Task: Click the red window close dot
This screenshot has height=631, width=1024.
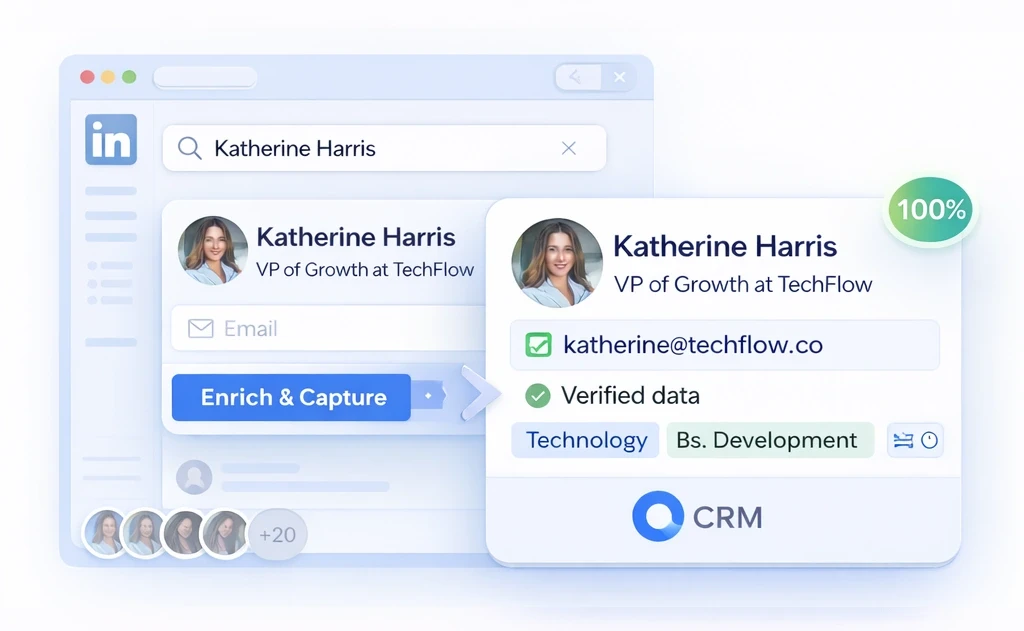Action: (88, 77)
